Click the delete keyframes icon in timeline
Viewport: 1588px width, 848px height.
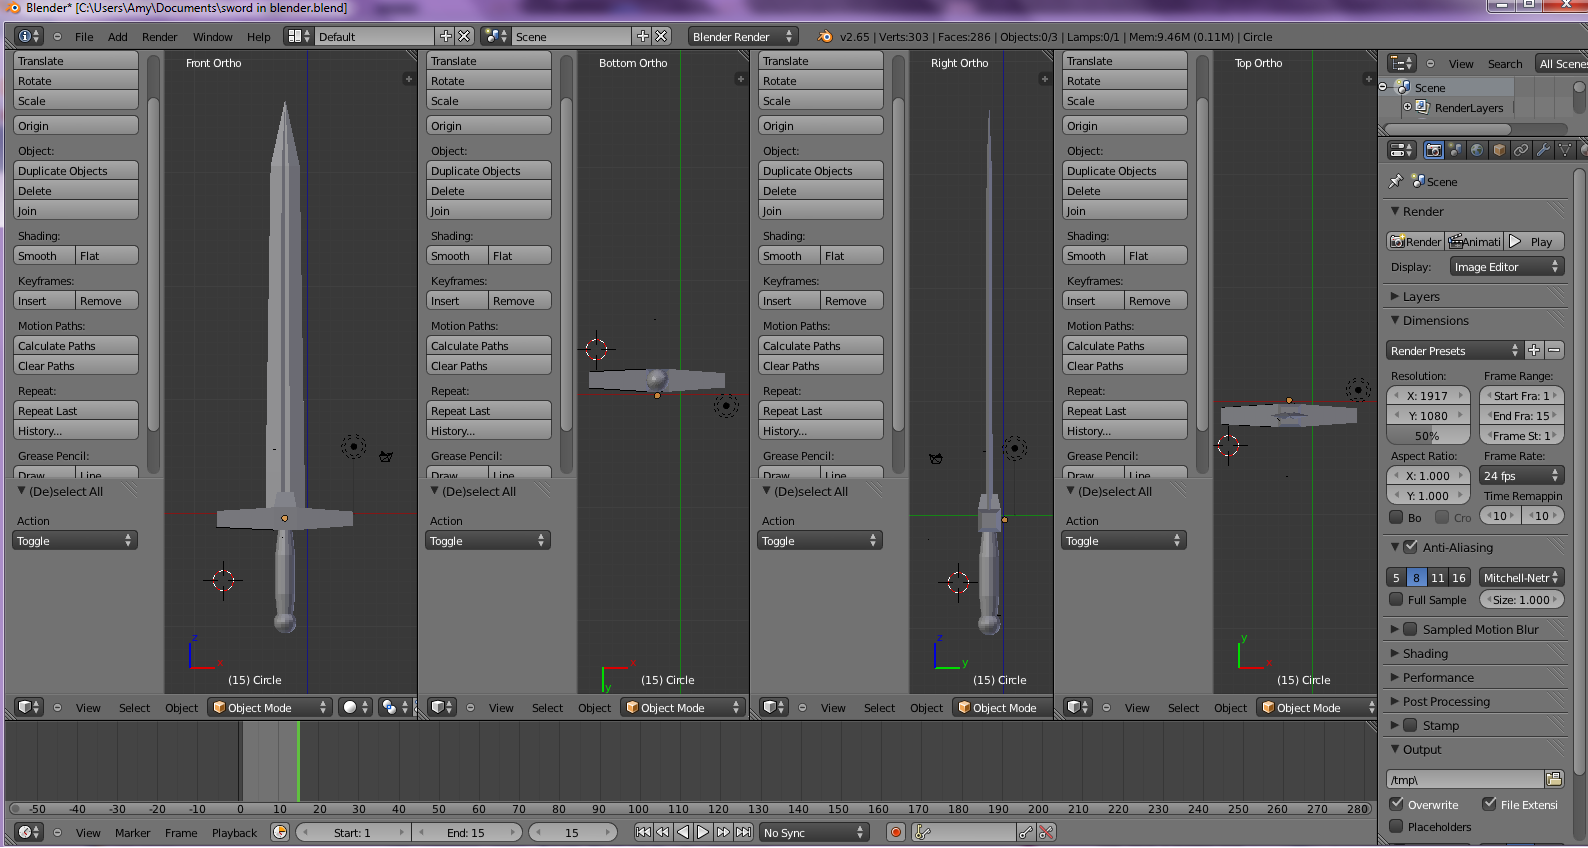tap(1046, 832)
